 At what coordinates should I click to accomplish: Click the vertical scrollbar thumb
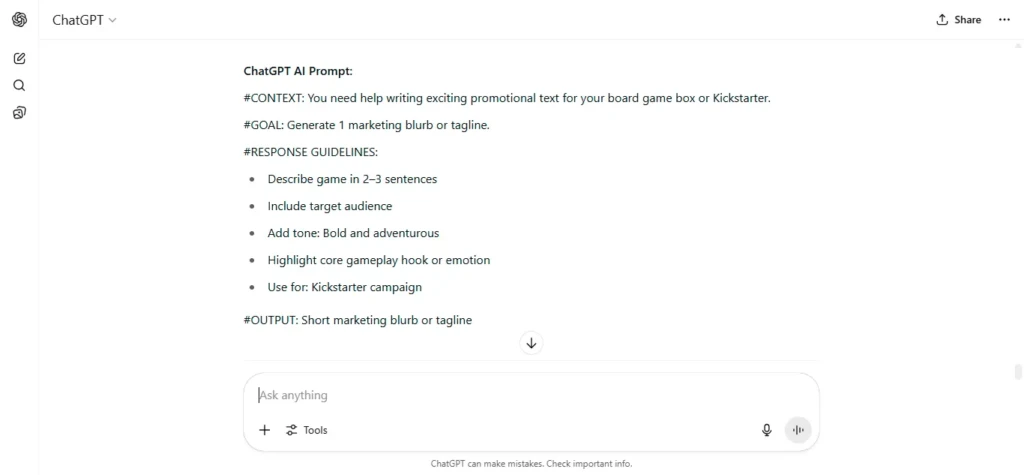tap(1018, 372)
